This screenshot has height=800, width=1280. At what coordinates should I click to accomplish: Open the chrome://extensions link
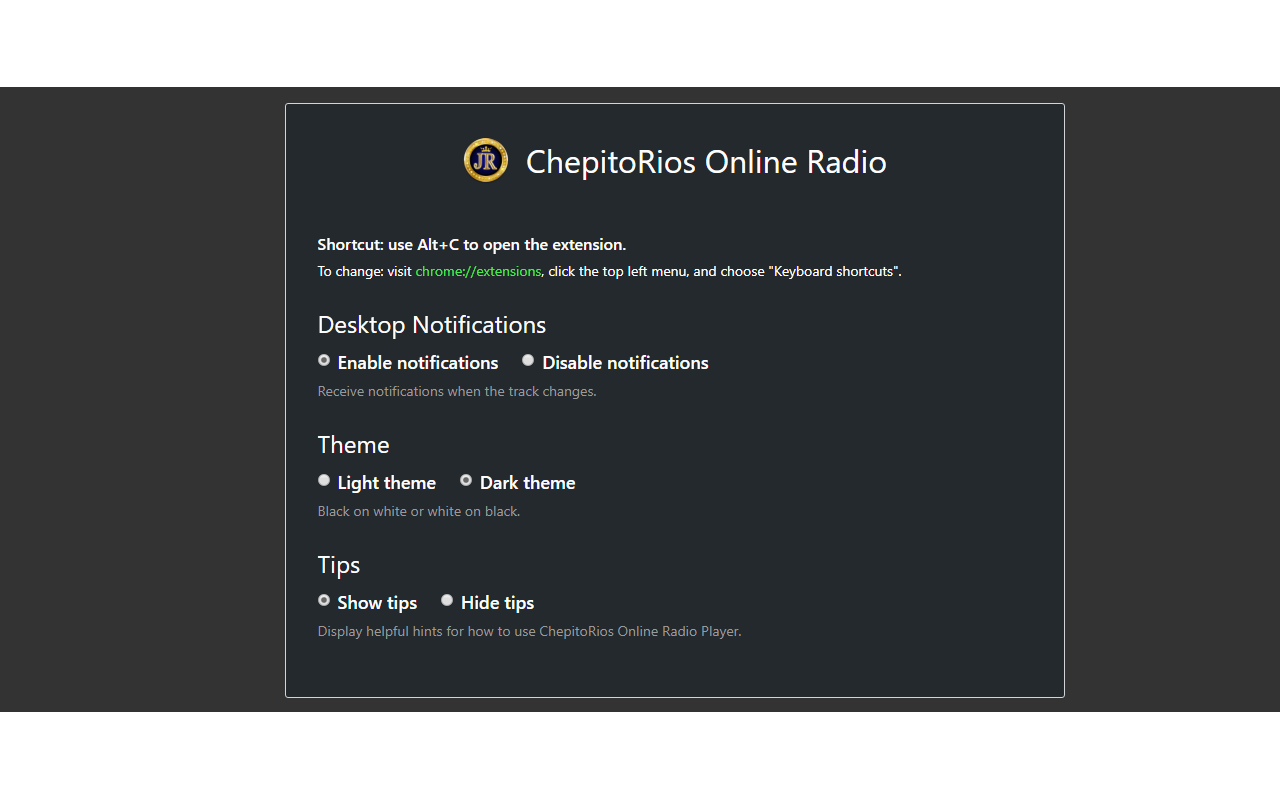coord(478,271)
